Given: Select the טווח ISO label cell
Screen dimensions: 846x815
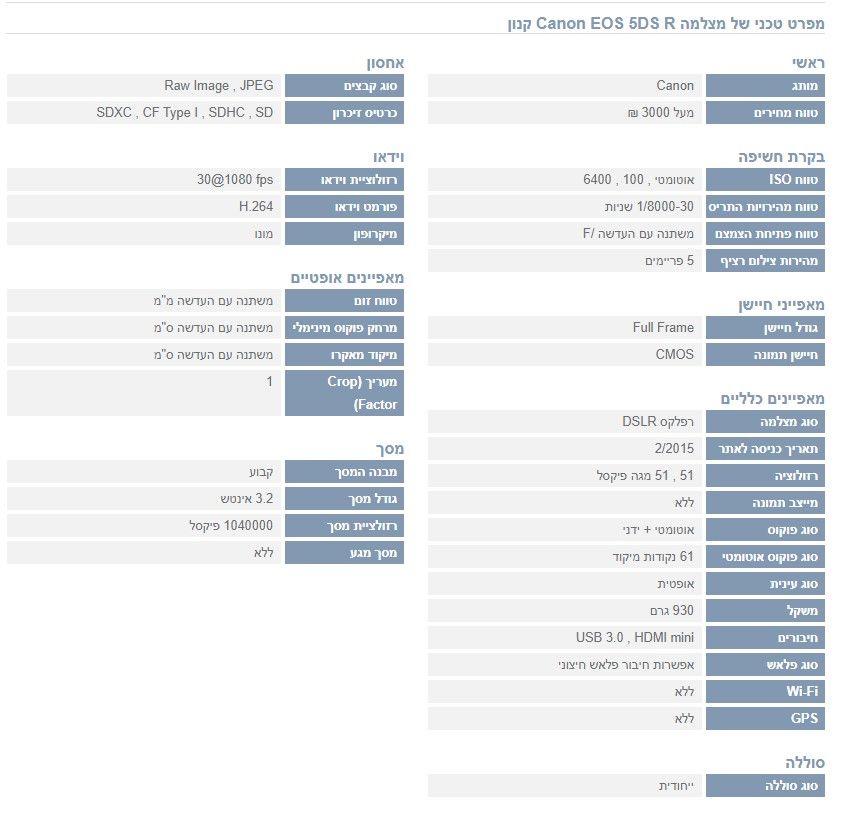Looking at the screenshot, I should tap(765, 180).
